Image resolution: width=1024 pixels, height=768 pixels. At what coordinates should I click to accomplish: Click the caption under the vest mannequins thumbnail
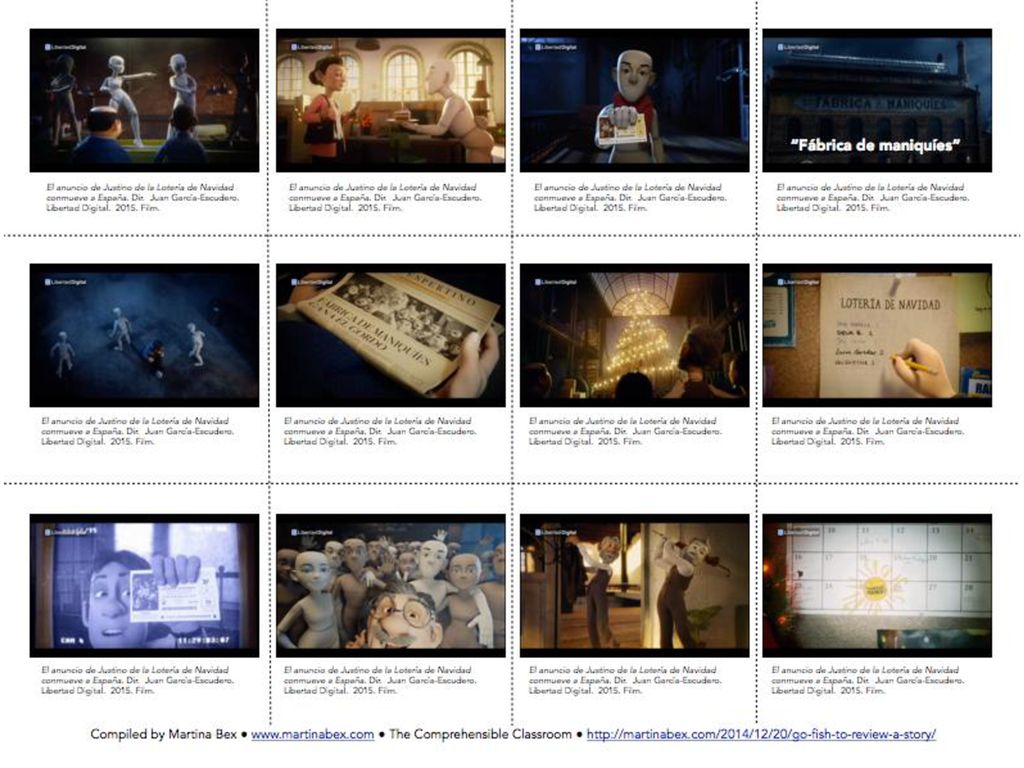(x=625, y=680)
